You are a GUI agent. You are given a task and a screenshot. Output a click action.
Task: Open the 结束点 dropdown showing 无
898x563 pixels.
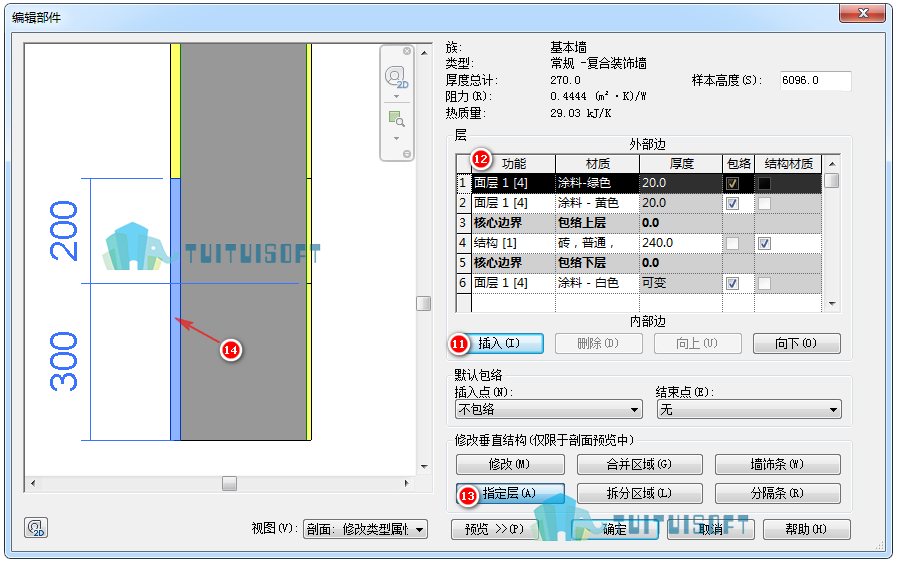click(x=749, y=410)
